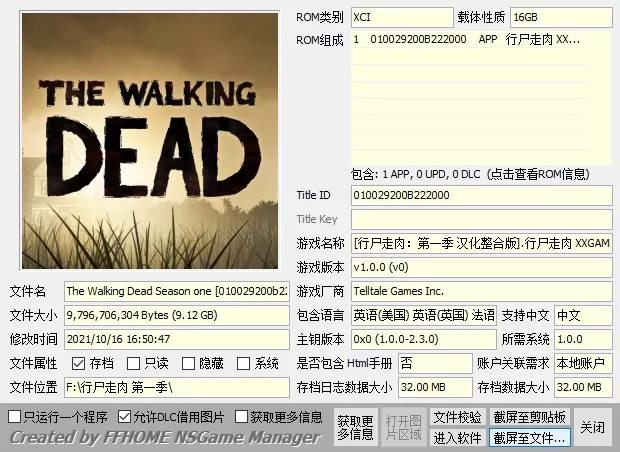Click the empty Title Key field

(481, 219)
